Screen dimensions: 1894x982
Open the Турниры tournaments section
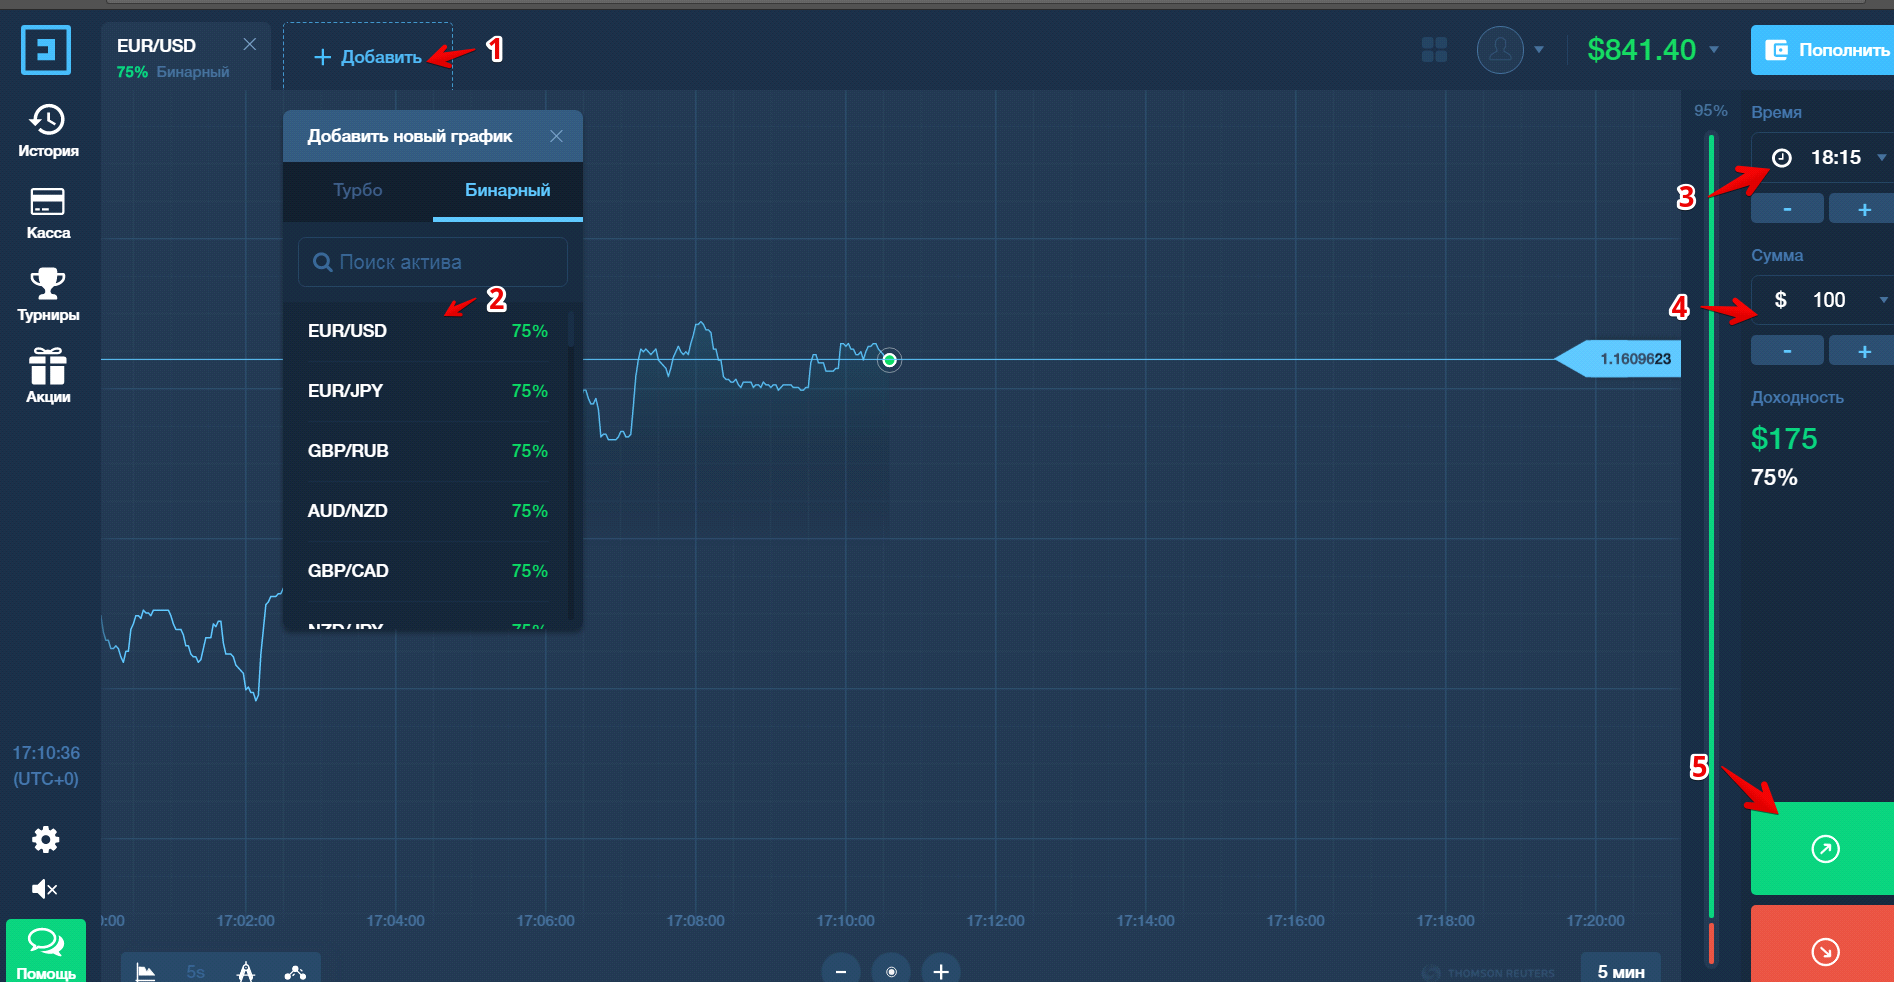(x=48, y=295)
